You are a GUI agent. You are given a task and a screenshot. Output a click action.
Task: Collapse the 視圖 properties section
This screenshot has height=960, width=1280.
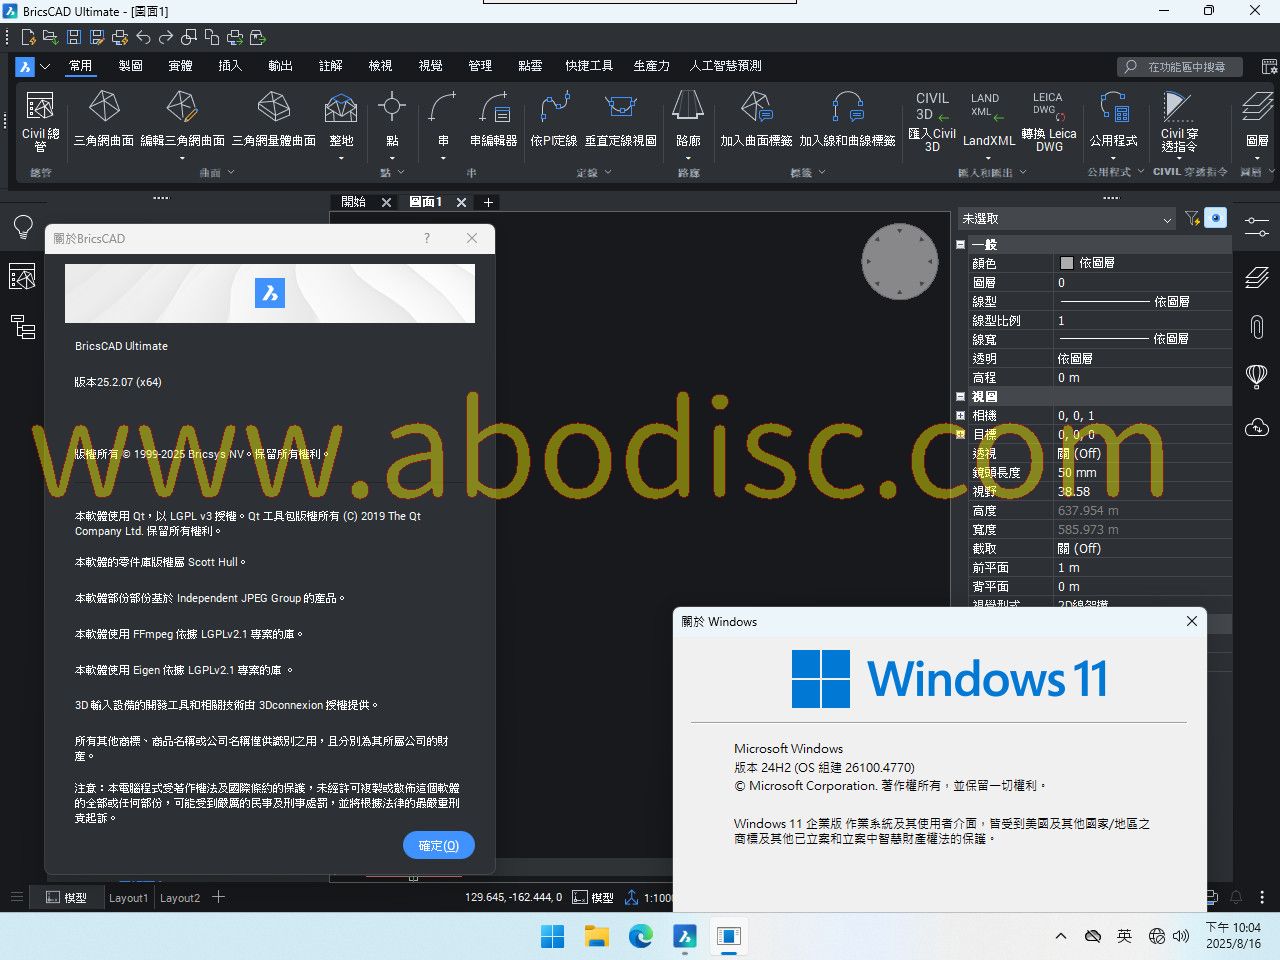click(x=960, y=396)
